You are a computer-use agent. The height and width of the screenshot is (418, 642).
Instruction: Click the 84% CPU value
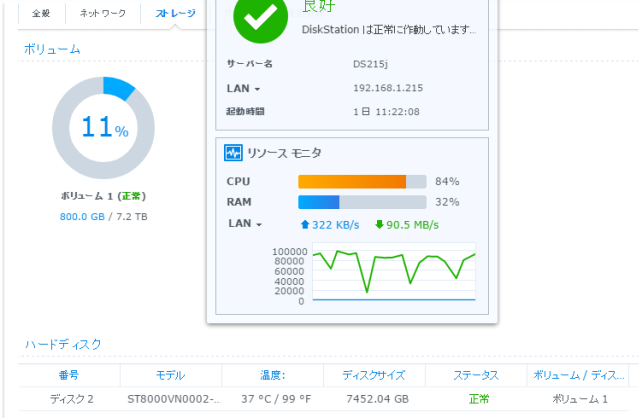pyautogui.click(x=447, y=181)
